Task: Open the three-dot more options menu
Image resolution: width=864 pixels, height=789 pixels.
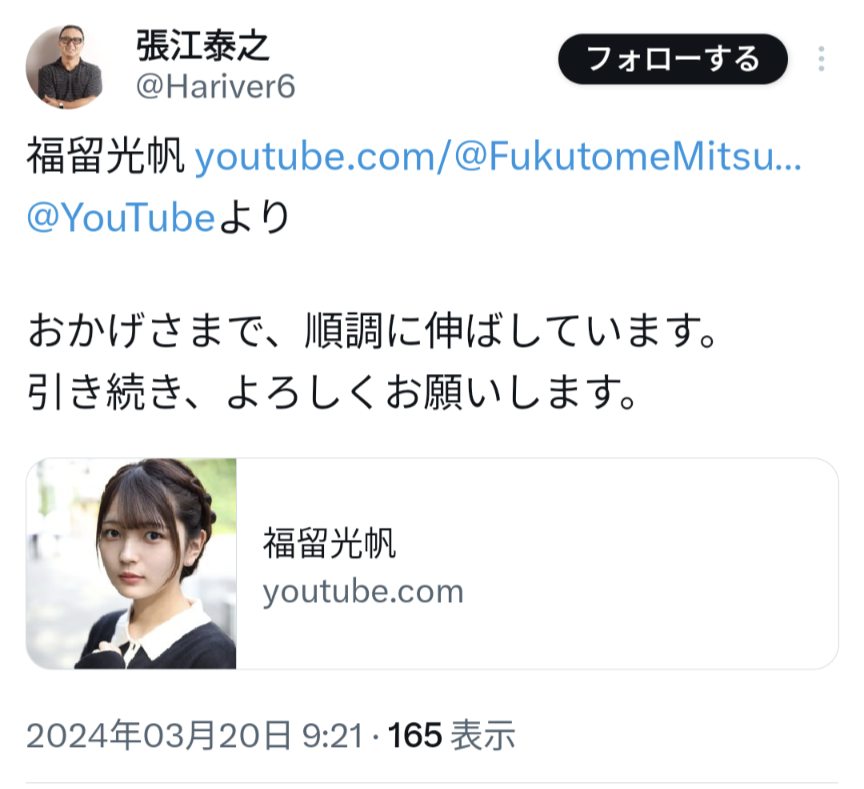Action: point(821,59)
